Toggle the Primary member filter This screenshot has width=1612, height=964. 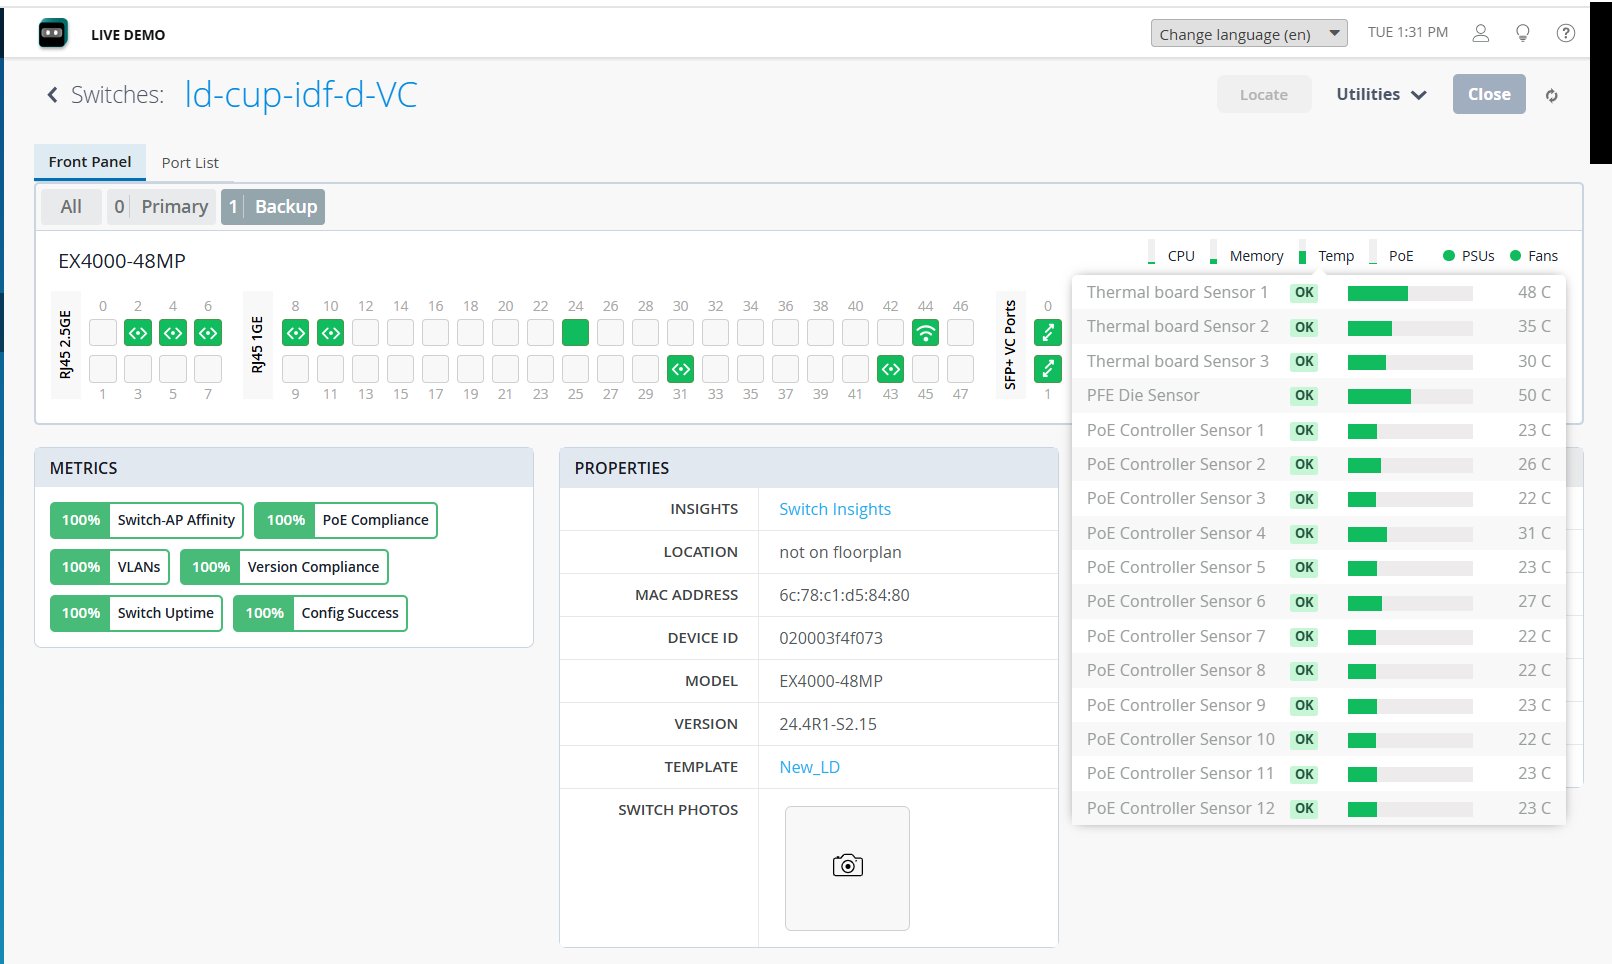pyautogui.click(x=161, y=207)
